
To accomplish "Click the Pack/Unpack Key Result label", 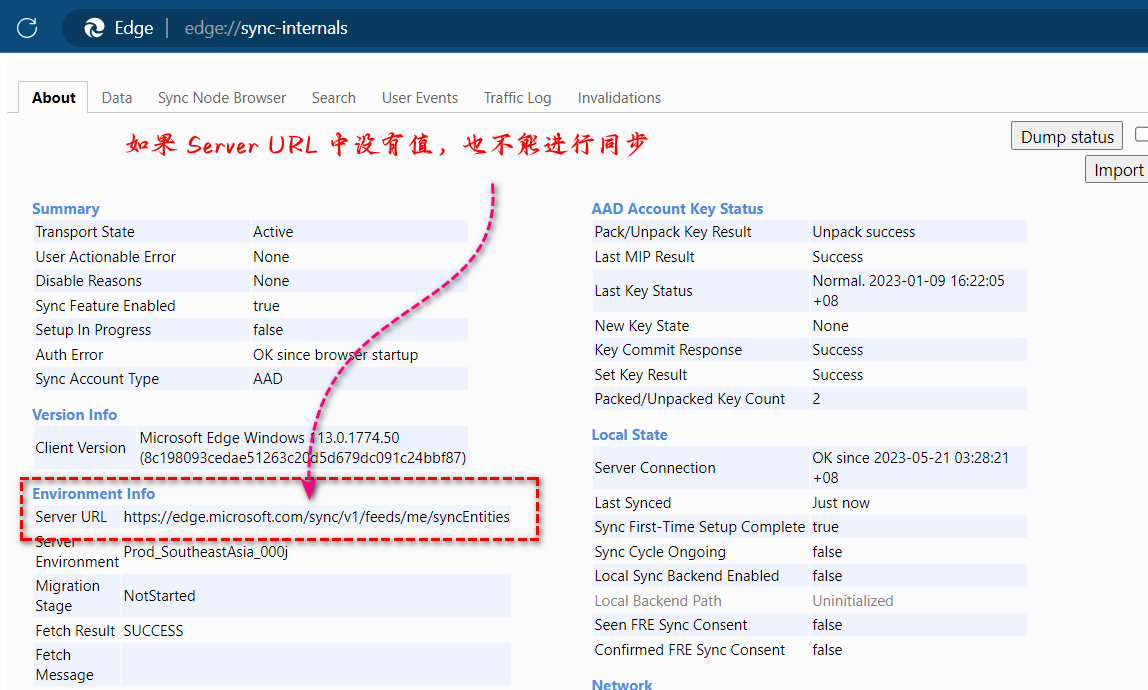I will [673, 232].
